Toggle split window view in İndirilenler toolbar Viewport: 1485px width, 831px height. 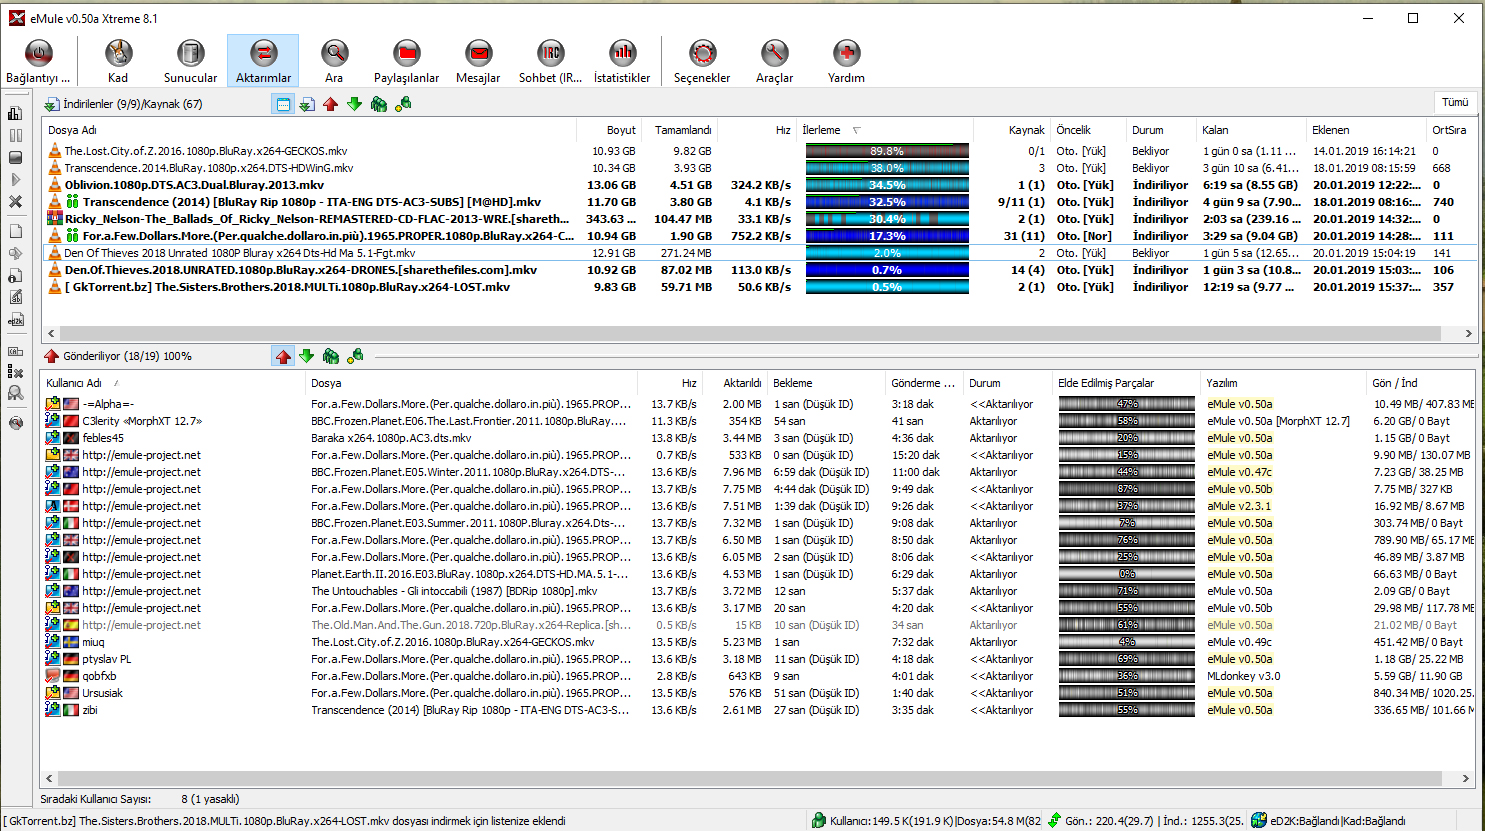coord(283,104)
